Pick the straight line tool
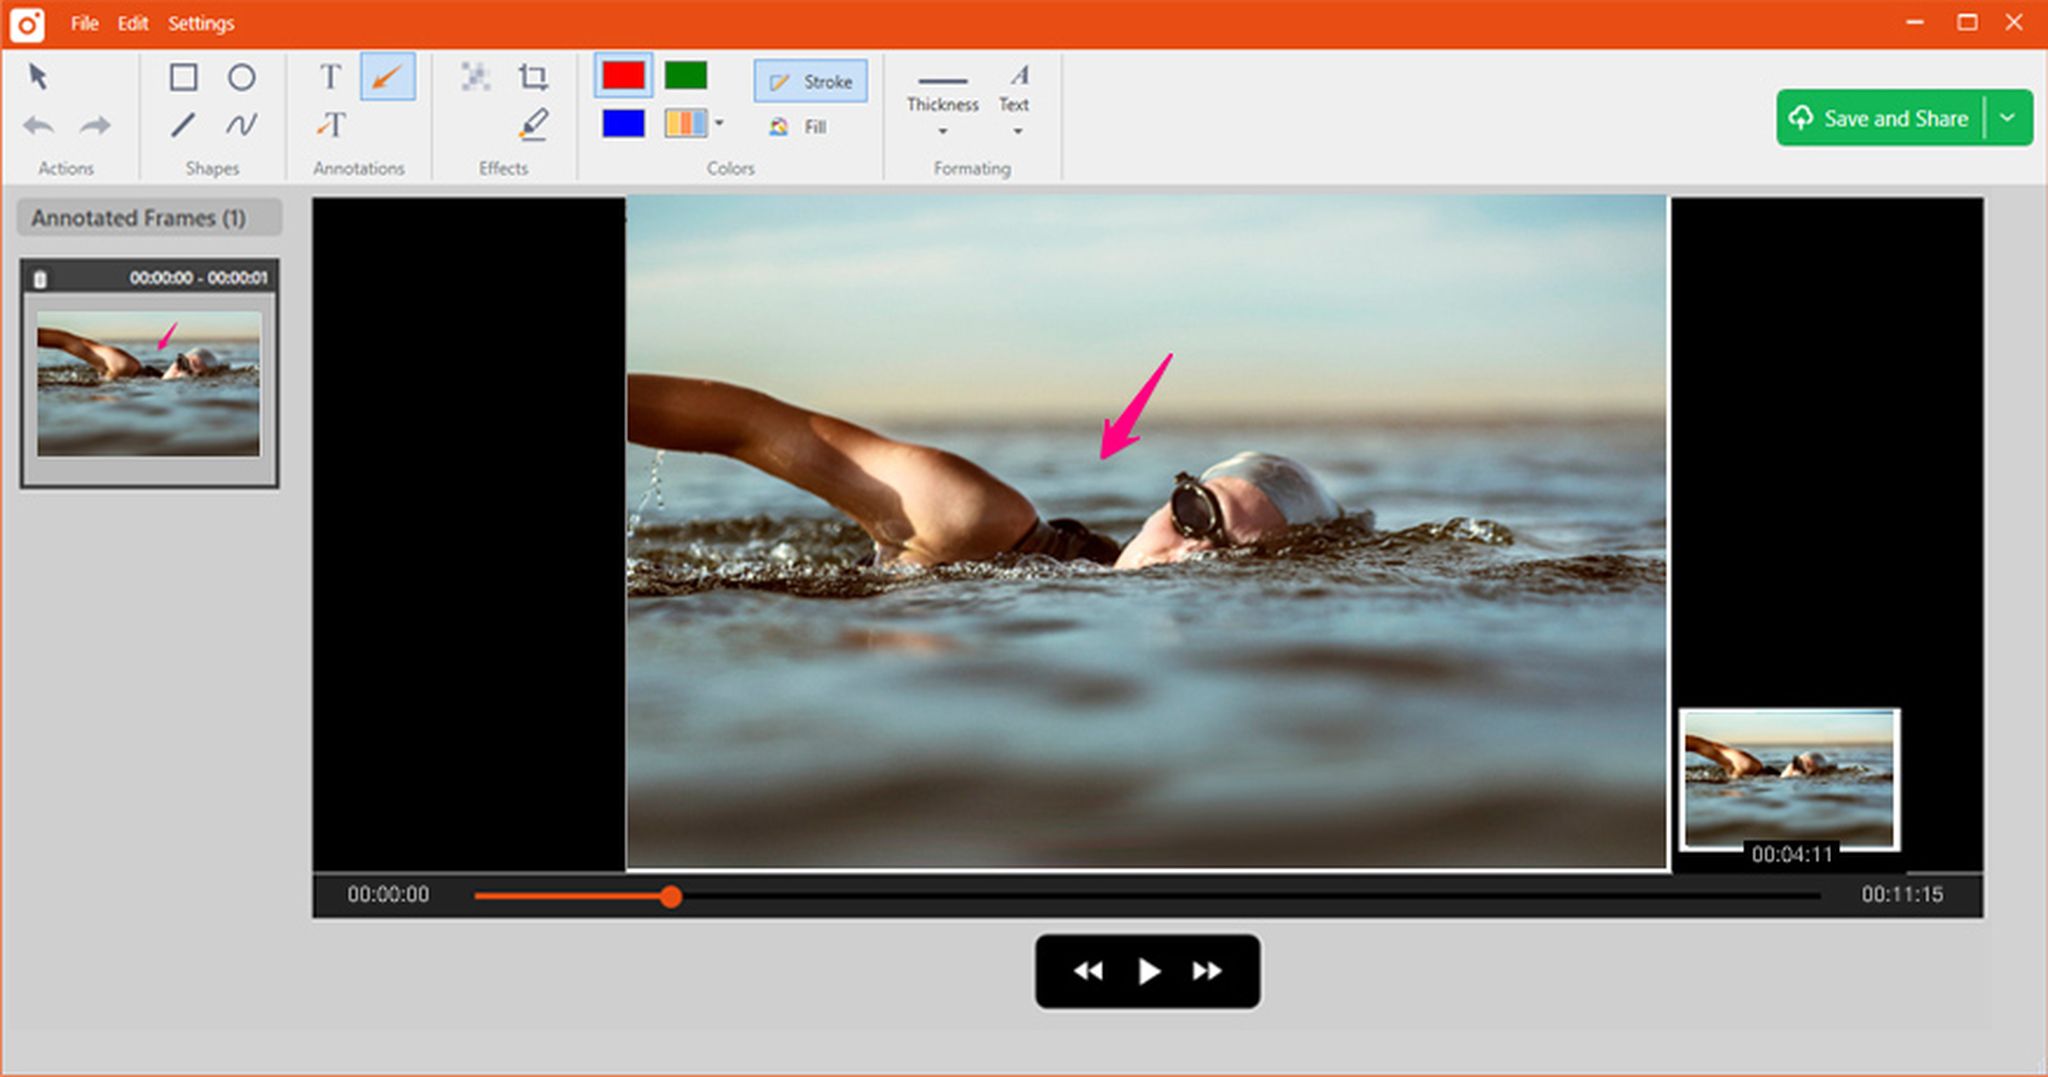2048x1077 pixels. (183, 125)
